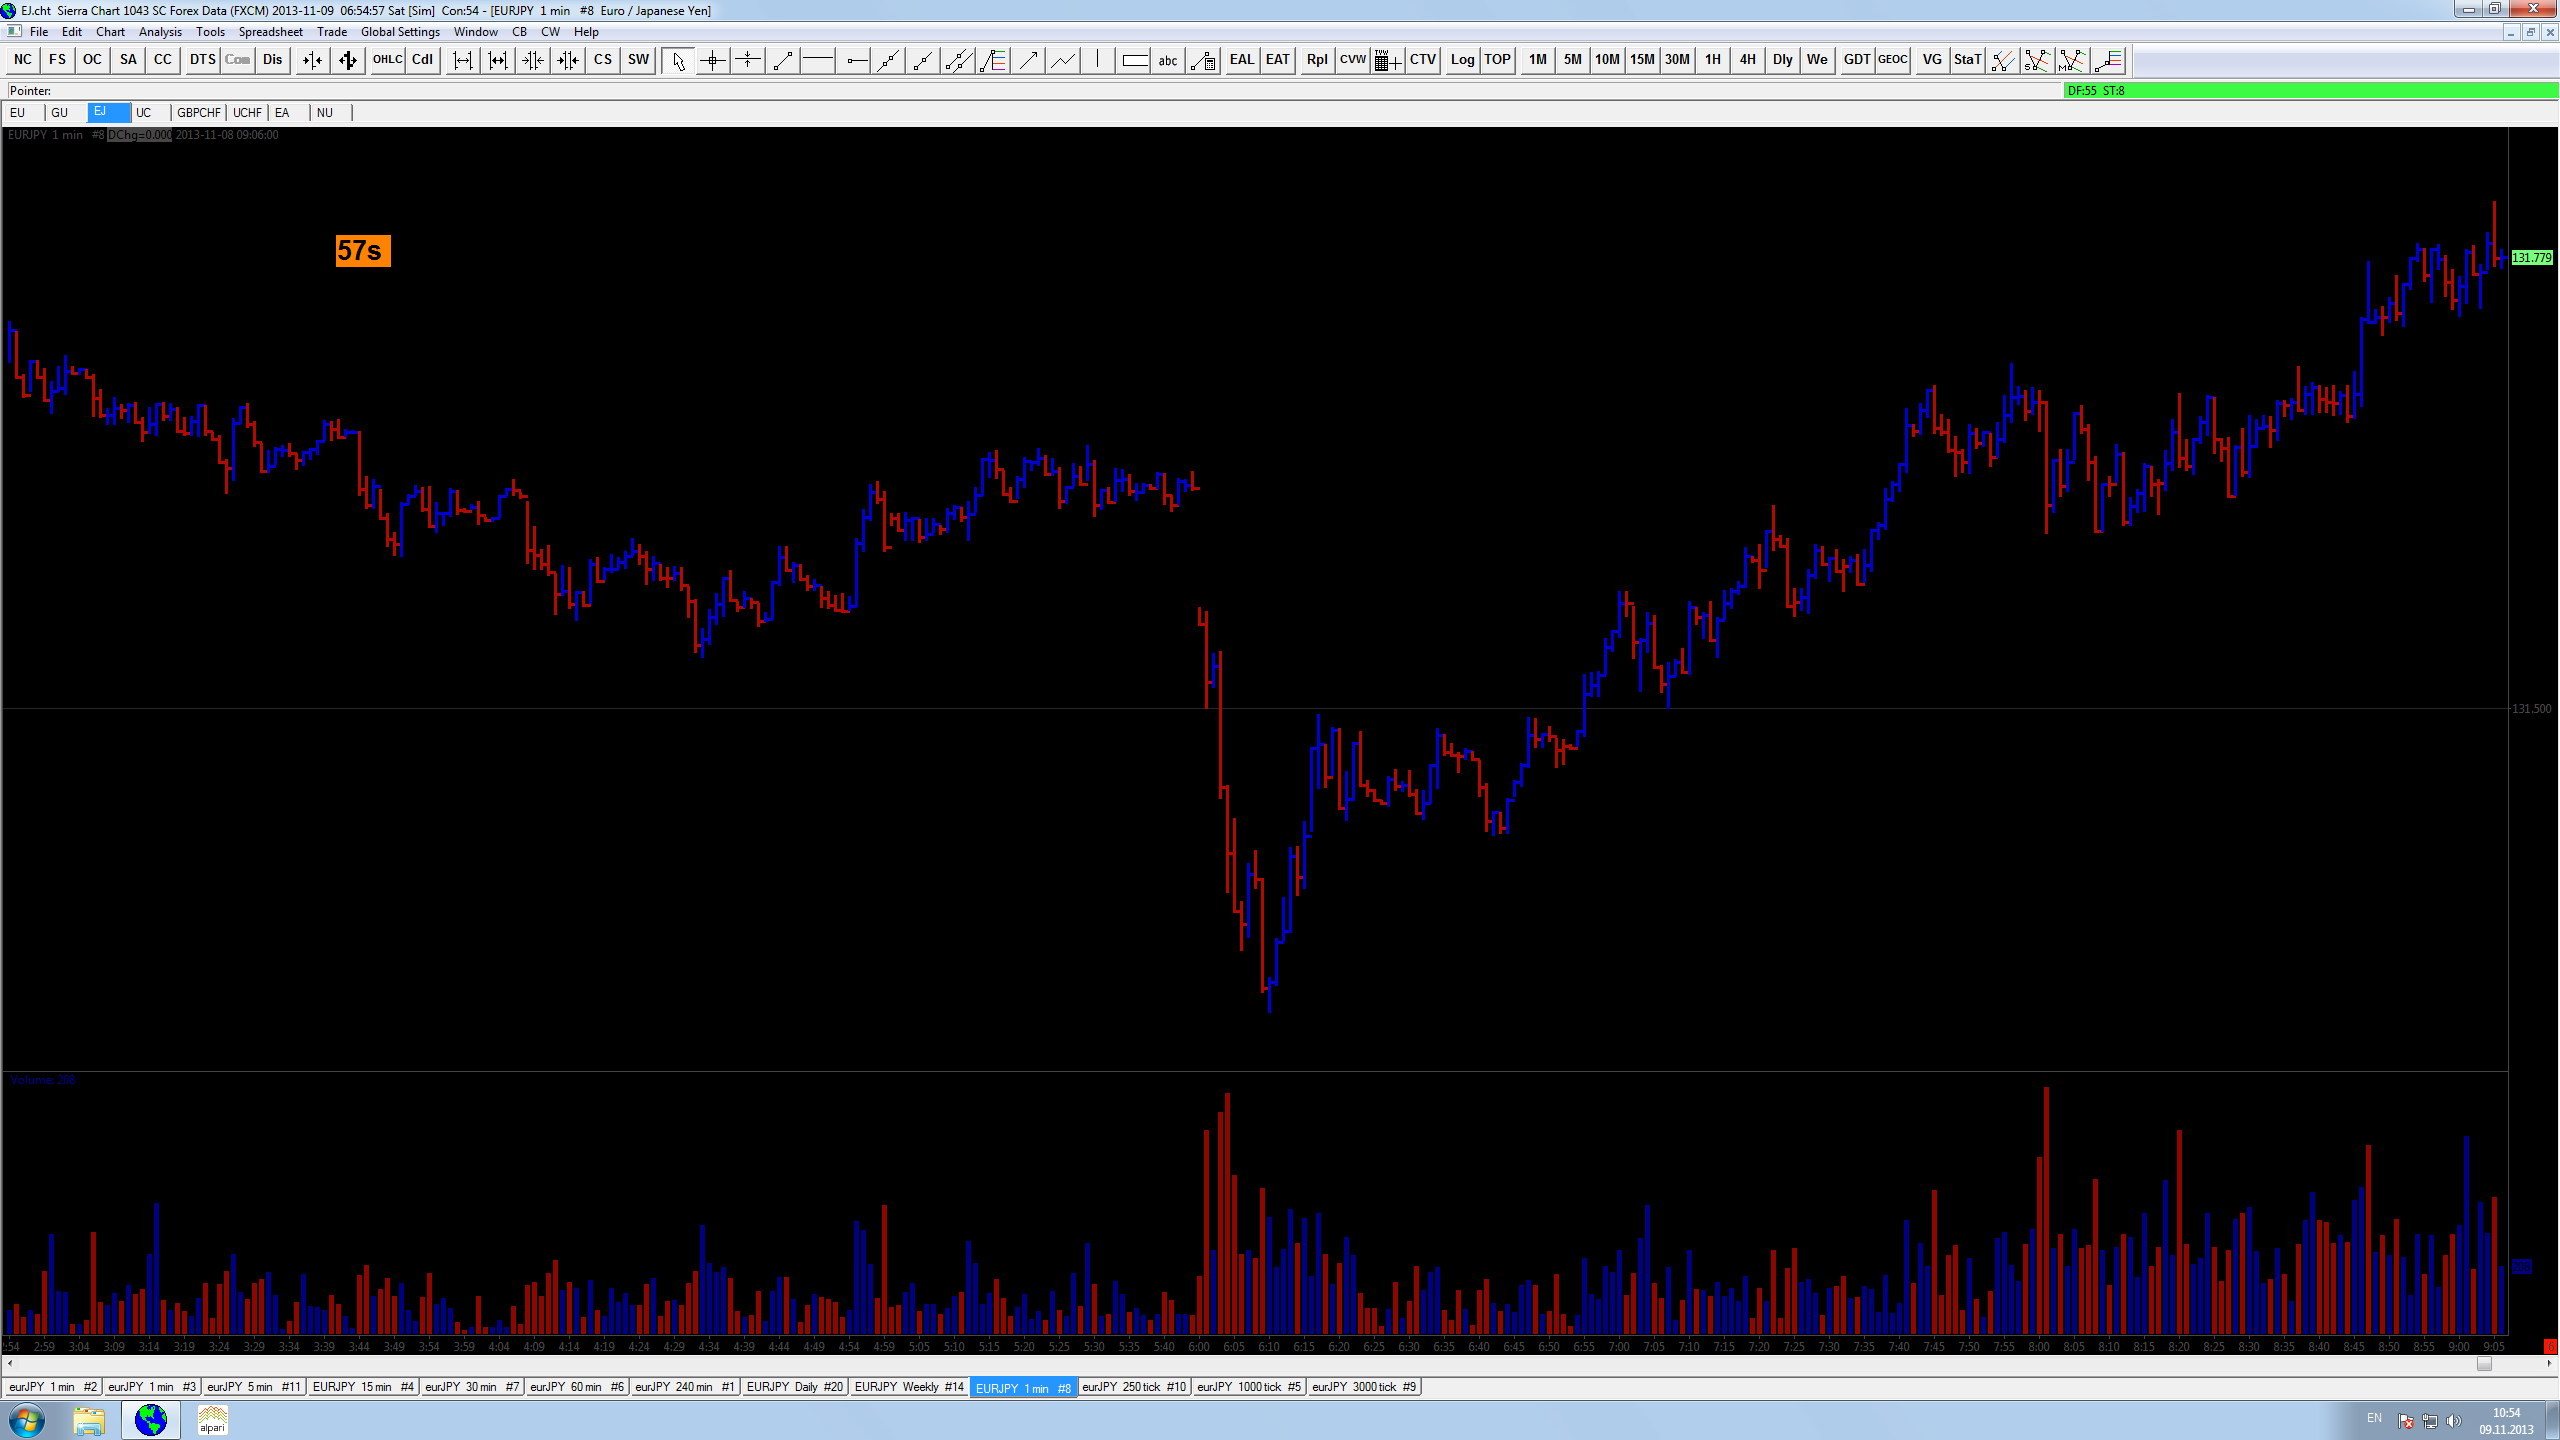
Task: Click the horizontal chart scrollbar thumb
Action: [2484, 1364]
